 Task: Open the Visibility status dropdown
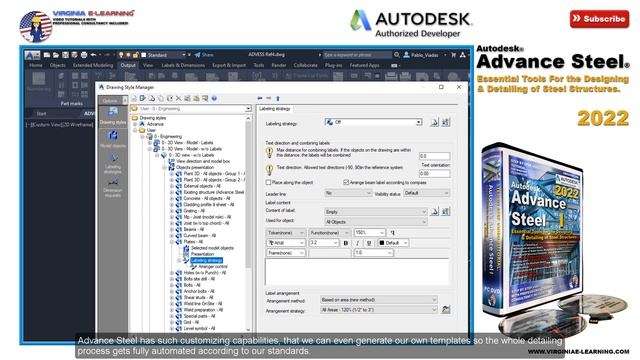[x=427, y=193]
